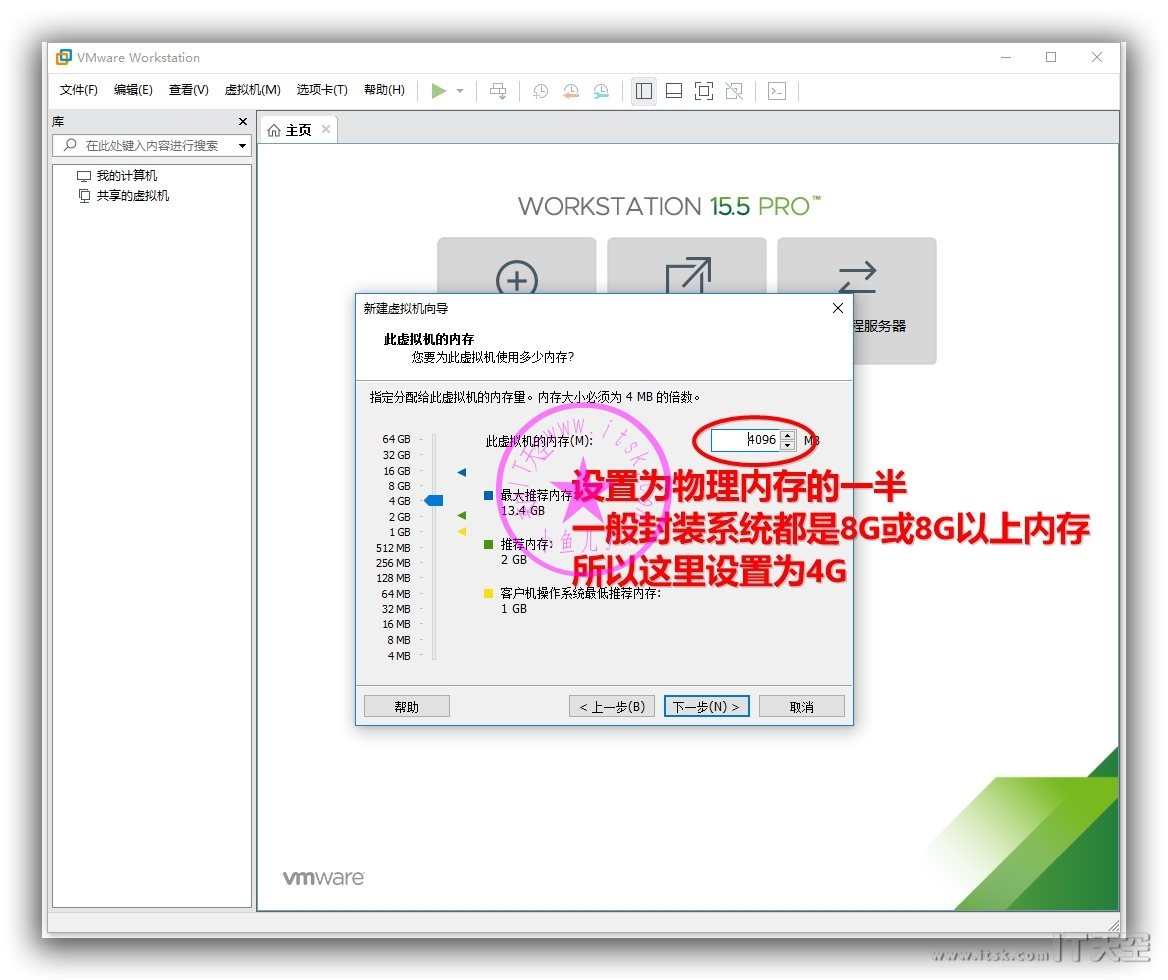1168x980 pixels.
Task: Click the open virtual machine arrow tile
Action: (687, 268)
